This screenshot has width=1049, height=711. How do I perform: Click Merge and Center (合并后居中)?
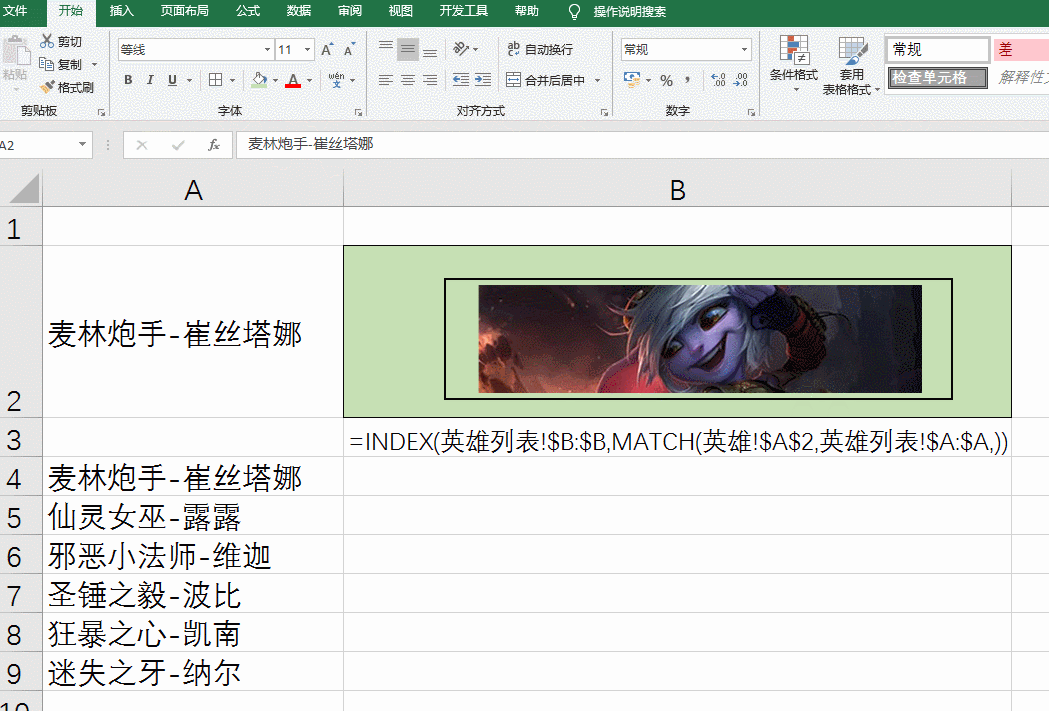(545, 80)
